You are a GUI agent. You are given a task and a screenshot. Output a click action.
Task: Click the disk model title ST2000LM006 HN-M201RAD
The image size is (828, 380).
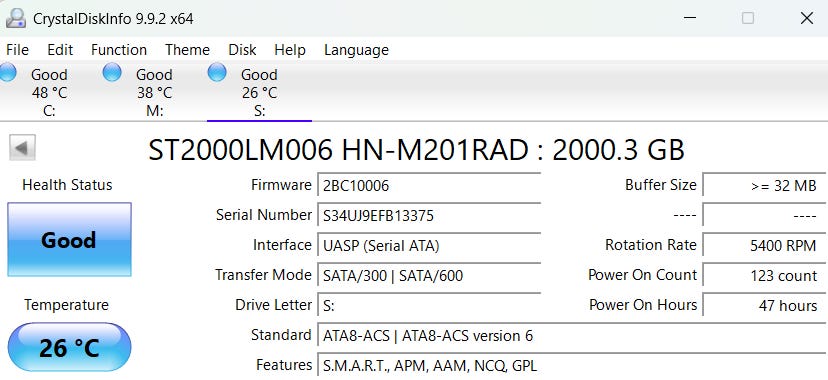tap(416, 150)
